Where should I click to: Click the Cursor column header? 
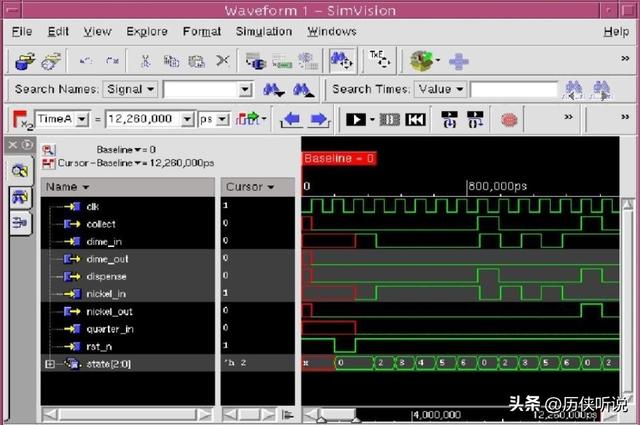pos(248,187)
